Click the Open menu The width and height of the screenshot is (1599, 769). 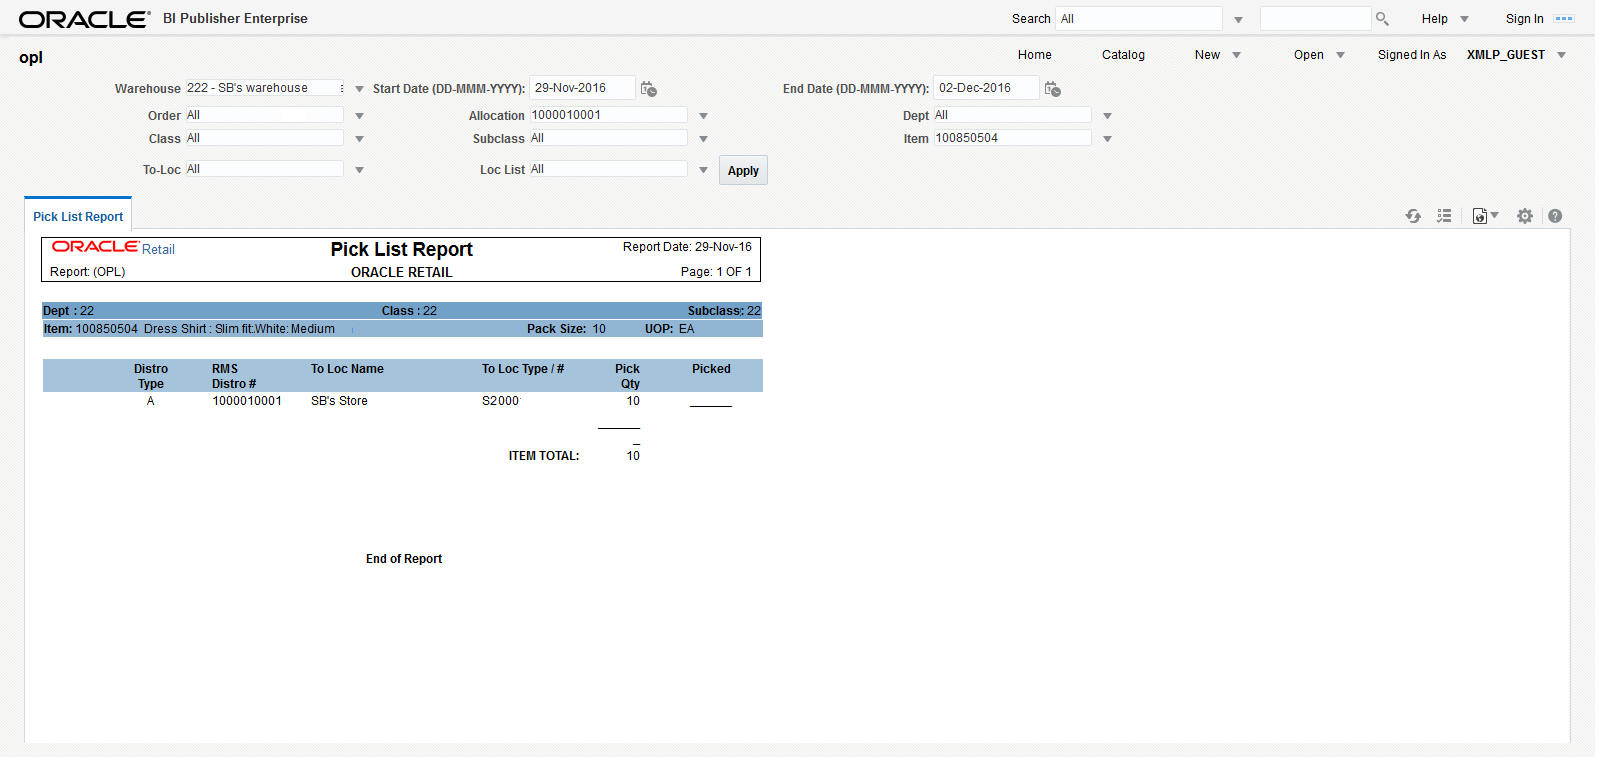point(1308,55)
